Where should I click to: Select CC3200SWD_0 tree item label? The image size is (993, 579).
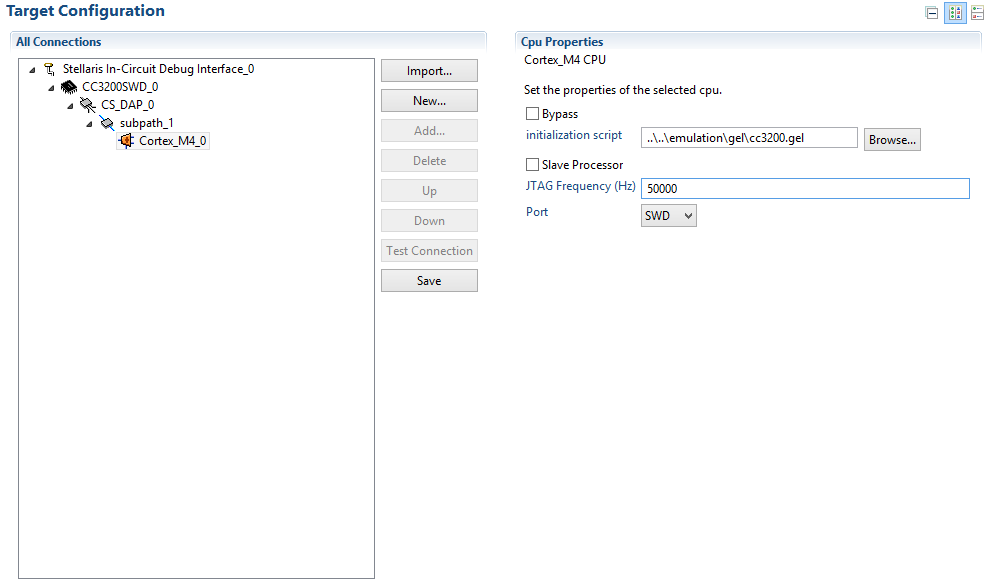pyautogui.click(x=120, y=87)
